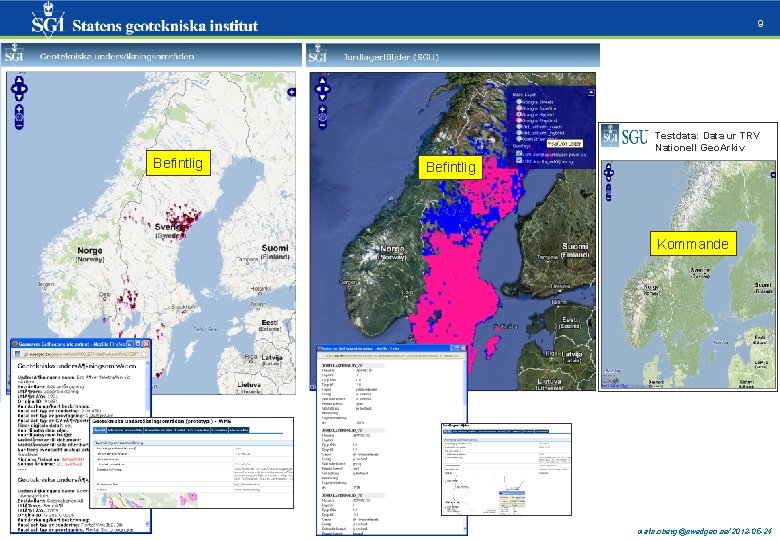The height and width of the screenshot is (540, 780).
Task: Toggle first SGU Jordlagerföljder overlay checkbox
Action: [x=519, y=154]
